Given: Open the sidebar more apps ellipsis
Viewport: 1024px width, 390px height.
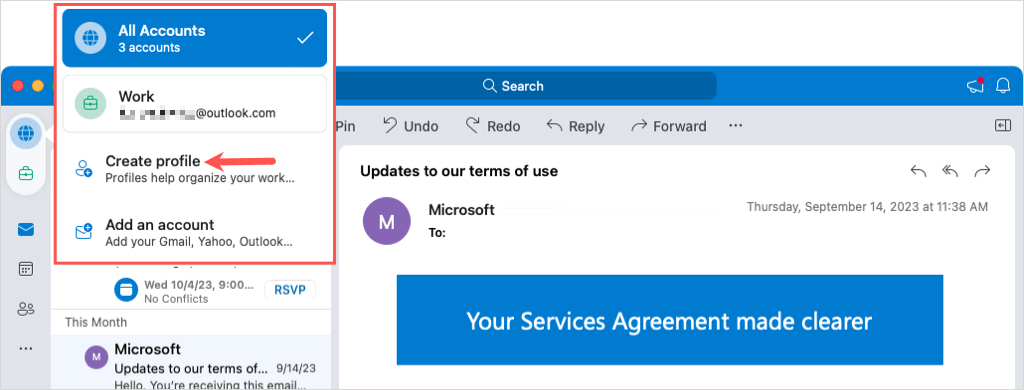Looking at the screenshot, I should [26, 348].
